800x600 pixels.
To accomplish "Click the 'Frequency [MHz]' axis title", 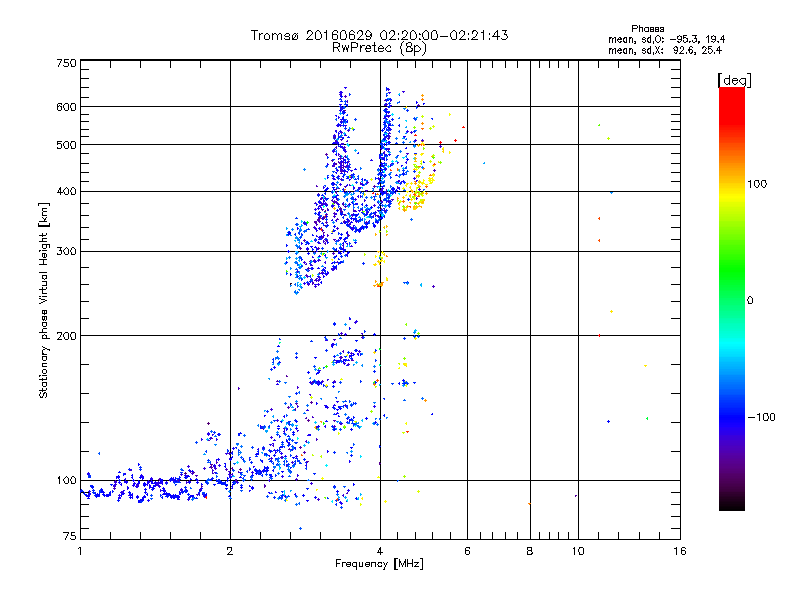I will pyautogui.click(x=379, y=564).
